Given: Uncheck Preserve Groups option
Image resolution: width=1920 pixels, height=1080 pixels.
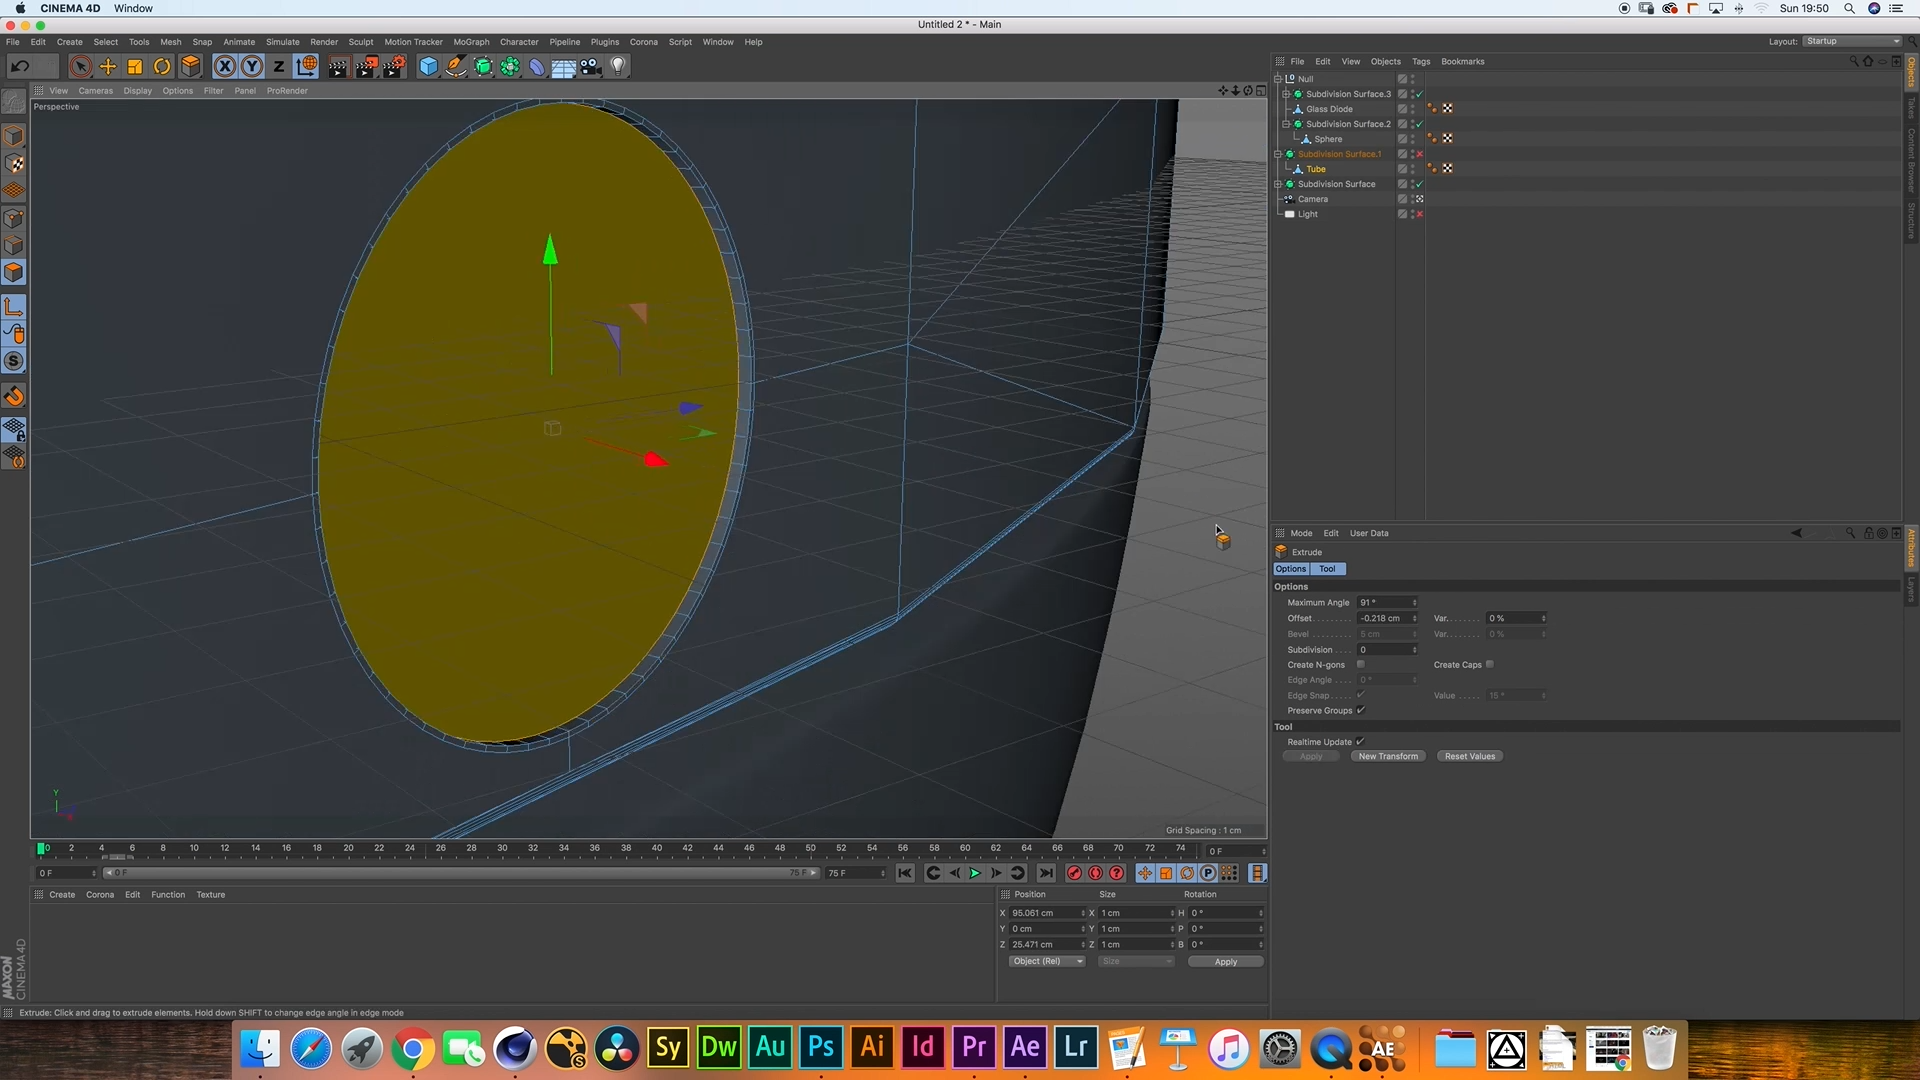Looking at the screenshot, I should click(1360, 710).
